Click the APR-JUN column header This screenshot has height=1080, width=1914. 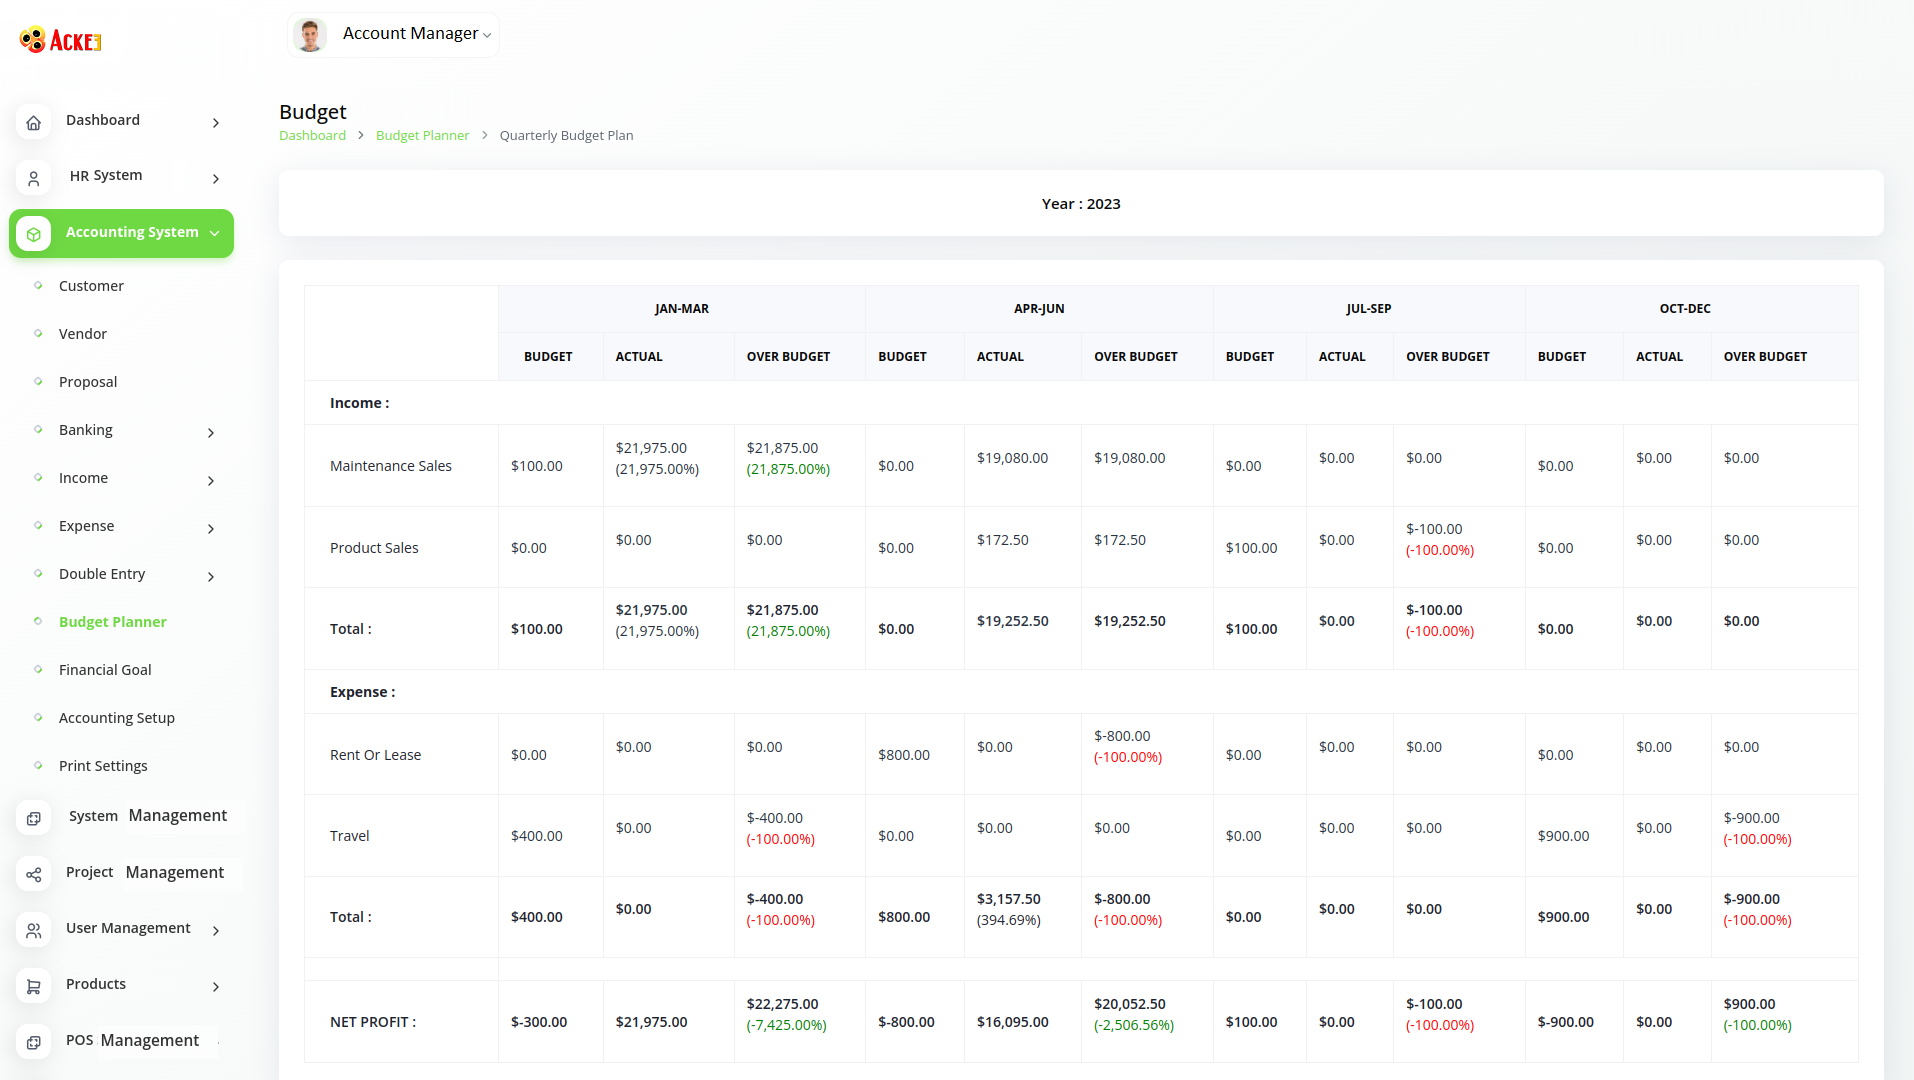(1039, 309)
